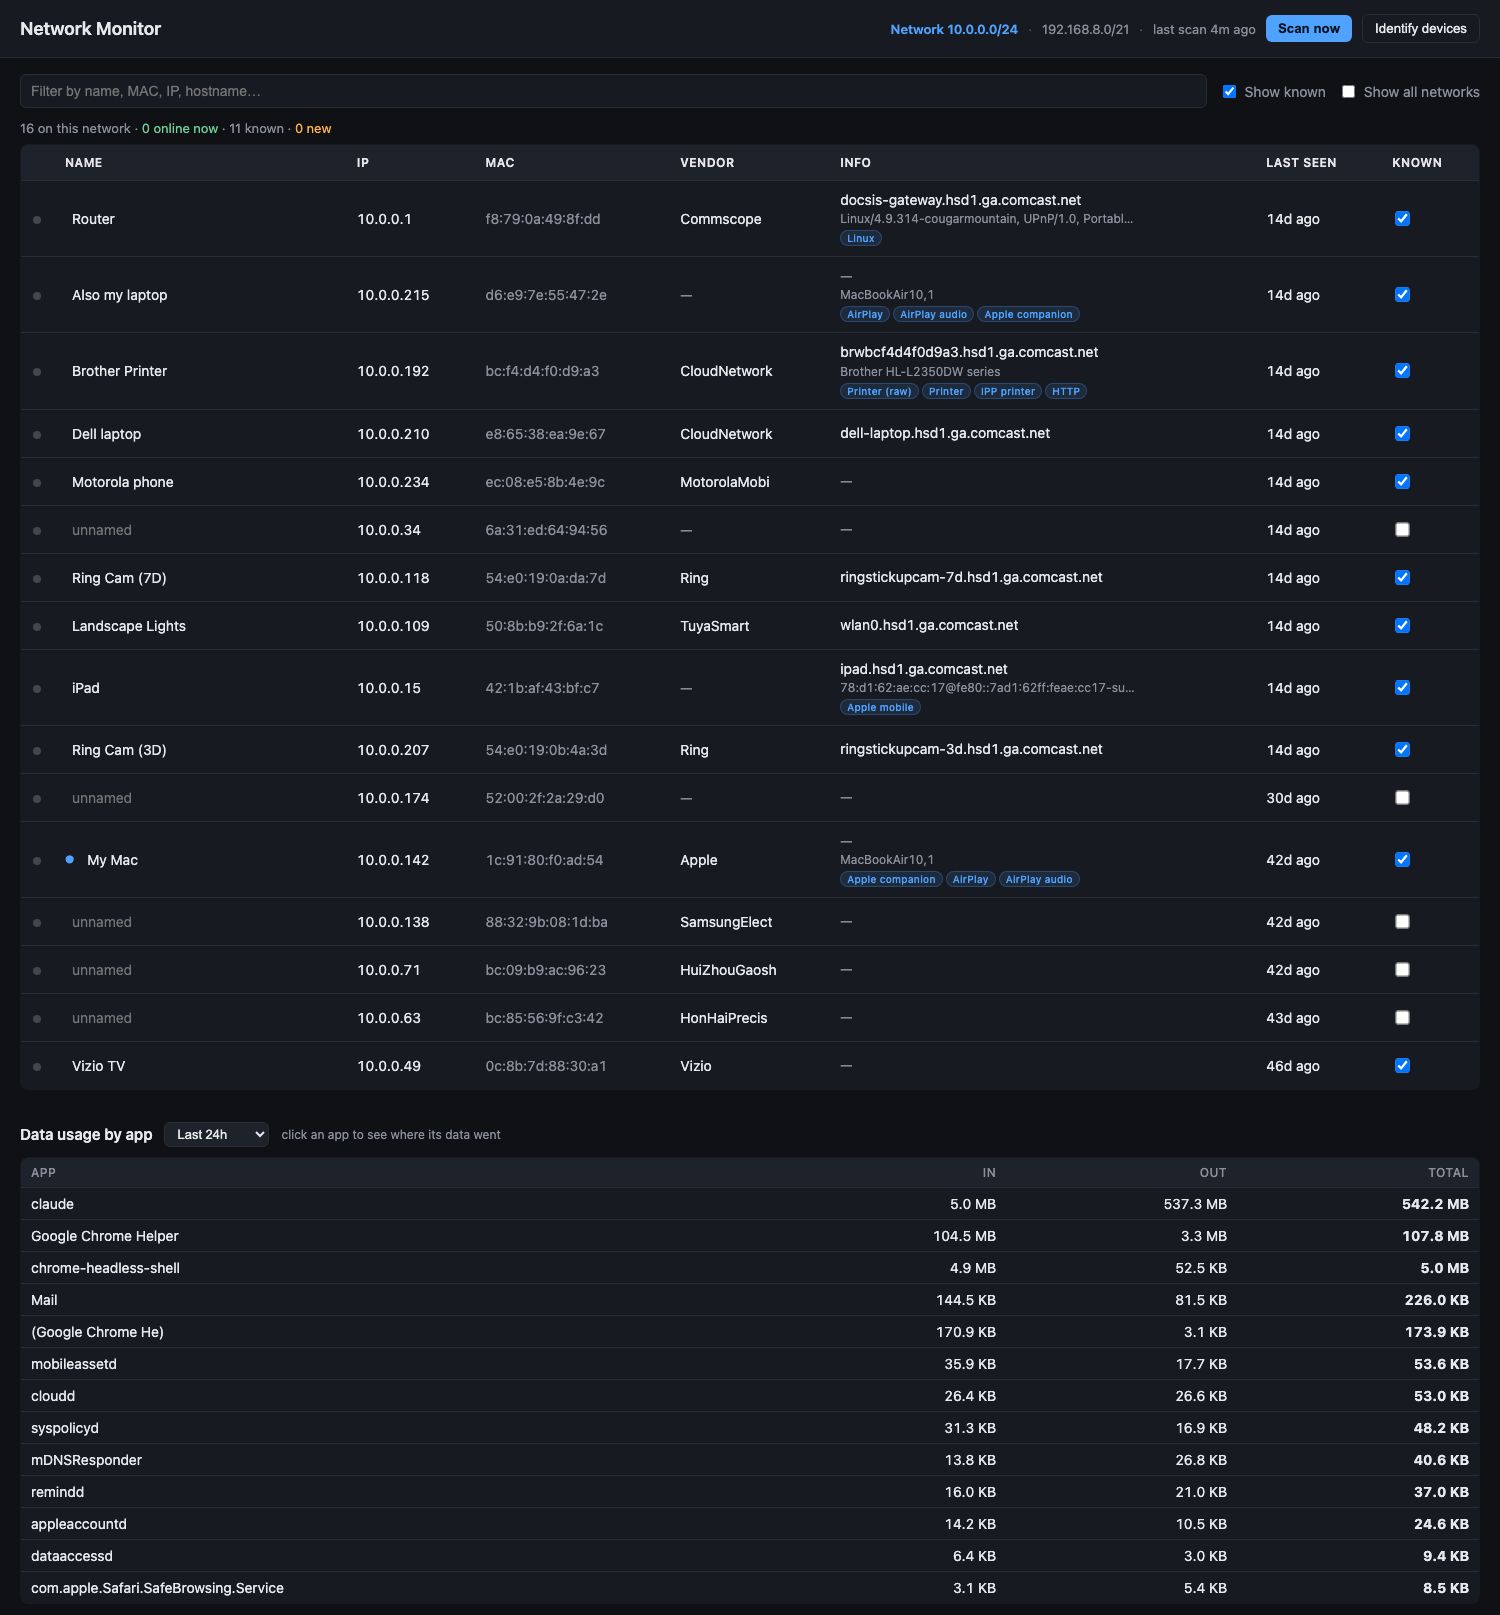Click the 0 new counter
The image size is (1500, 1615).
[x=313, y=129]
